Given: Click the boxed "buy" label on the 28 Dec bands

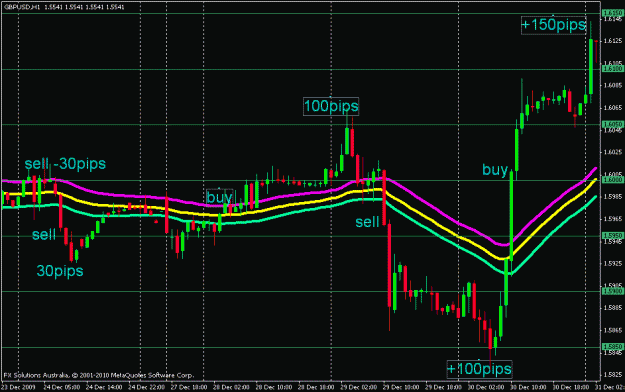Looking at the screenshot, I should coord(219,197).
